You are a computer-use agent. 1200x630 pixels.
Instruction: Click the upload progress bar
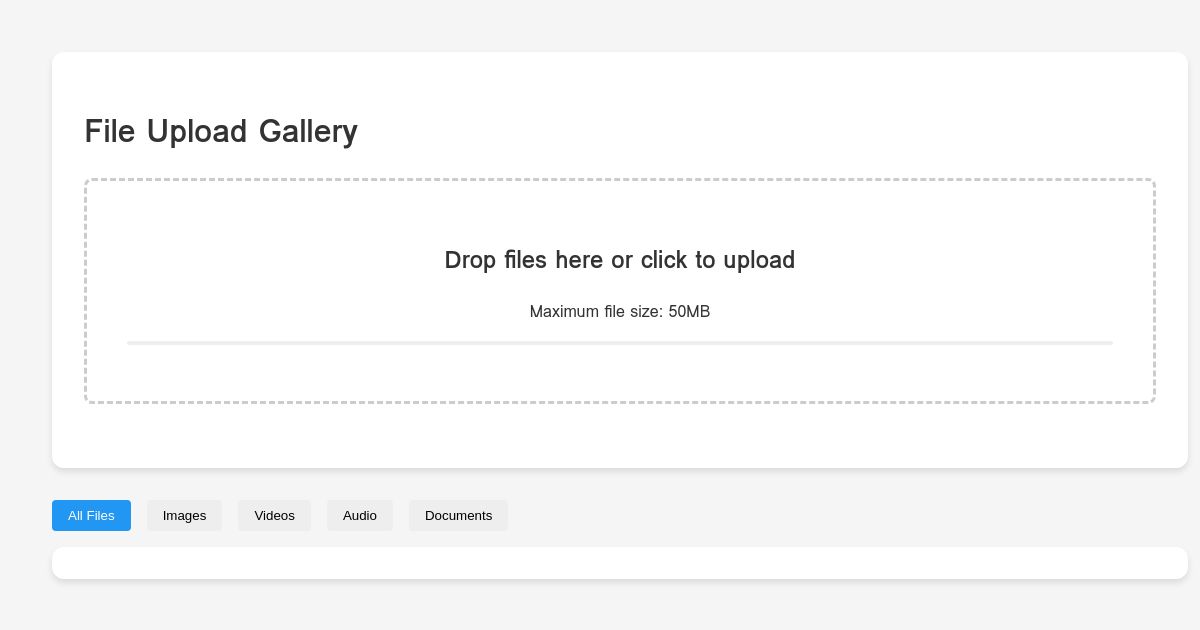[619, 343]
